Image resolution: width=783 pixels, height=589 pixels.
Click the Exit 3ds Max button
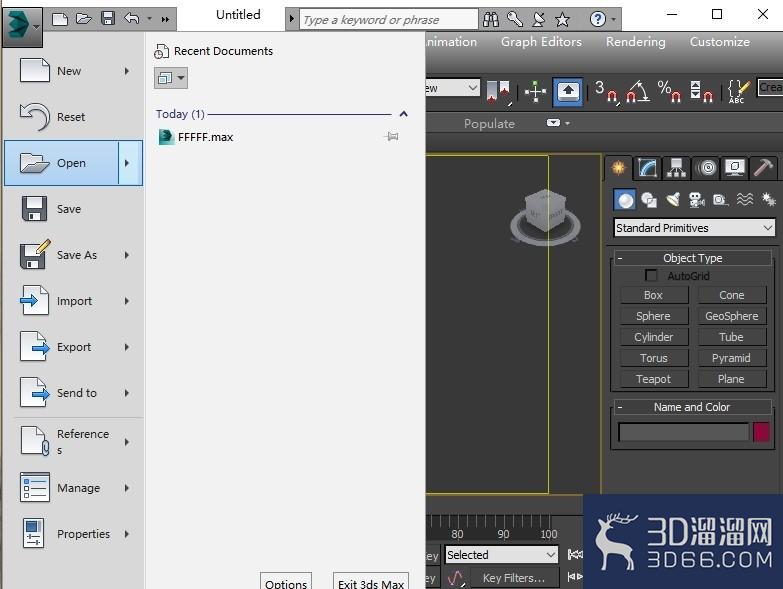point(371,582)
